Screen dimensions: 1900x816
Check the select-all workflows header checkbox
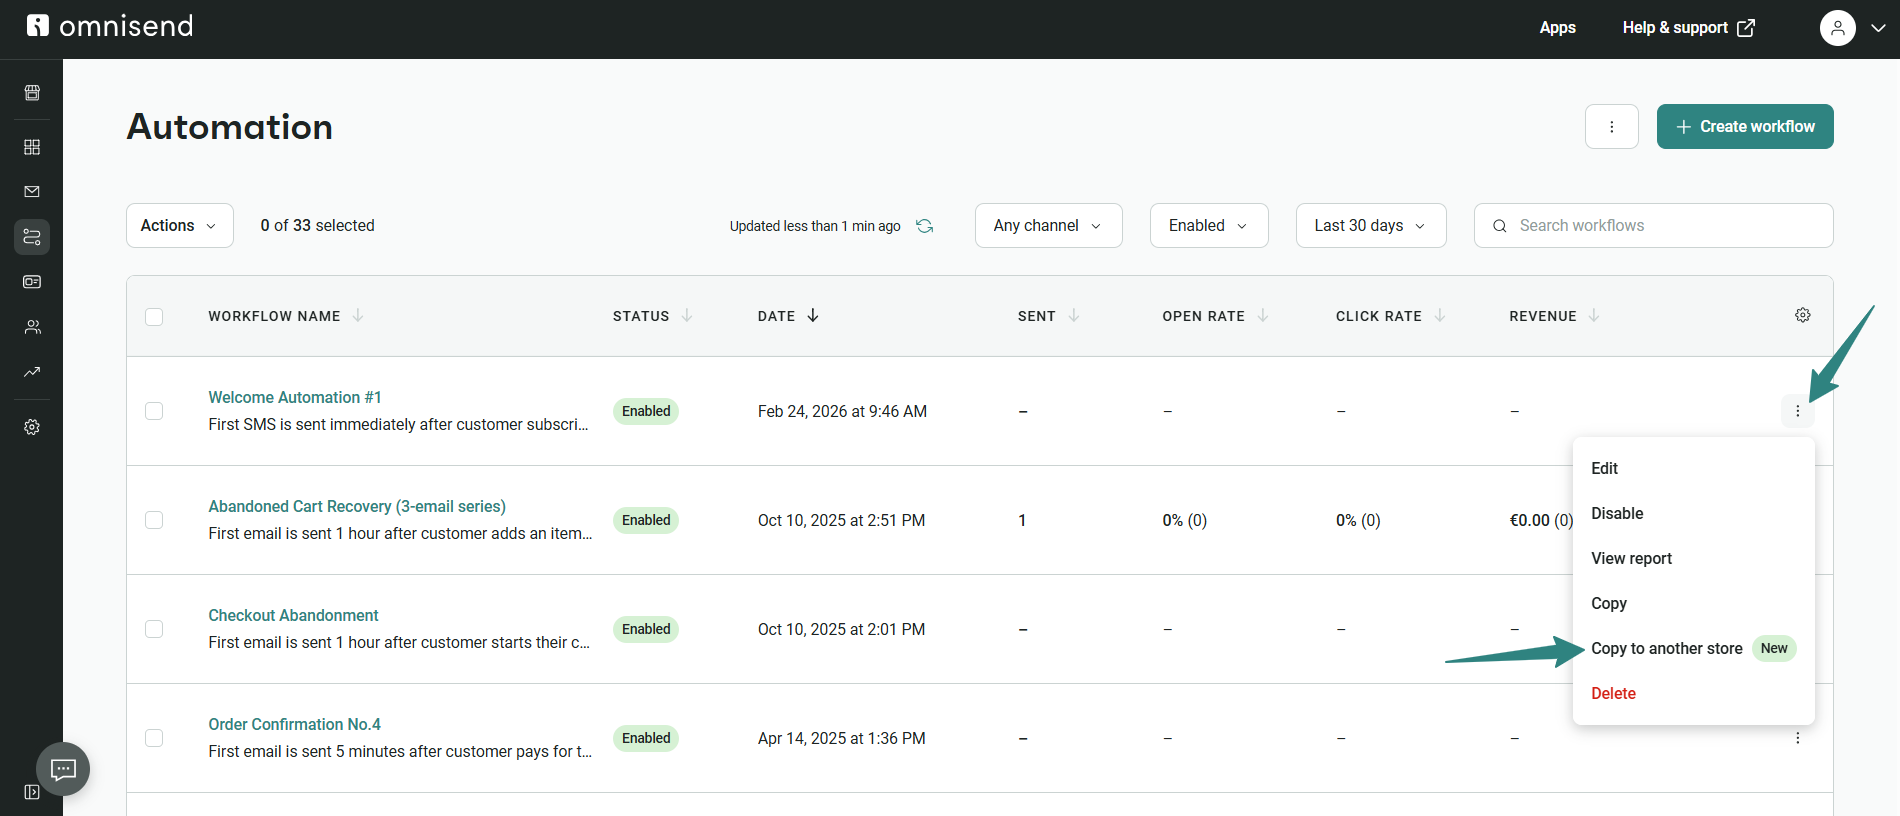click(154, 317)
